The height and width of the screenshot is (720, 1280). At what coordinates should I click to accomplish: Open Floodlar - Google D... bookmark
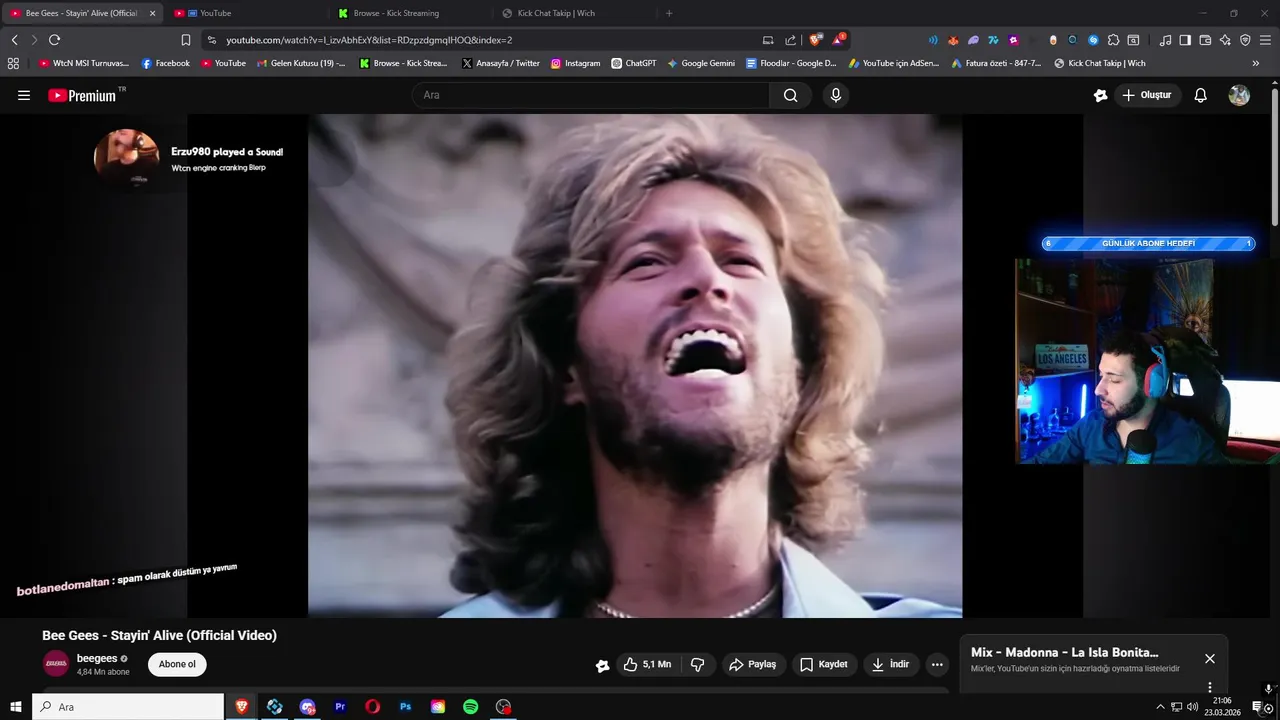click(791, 63)
